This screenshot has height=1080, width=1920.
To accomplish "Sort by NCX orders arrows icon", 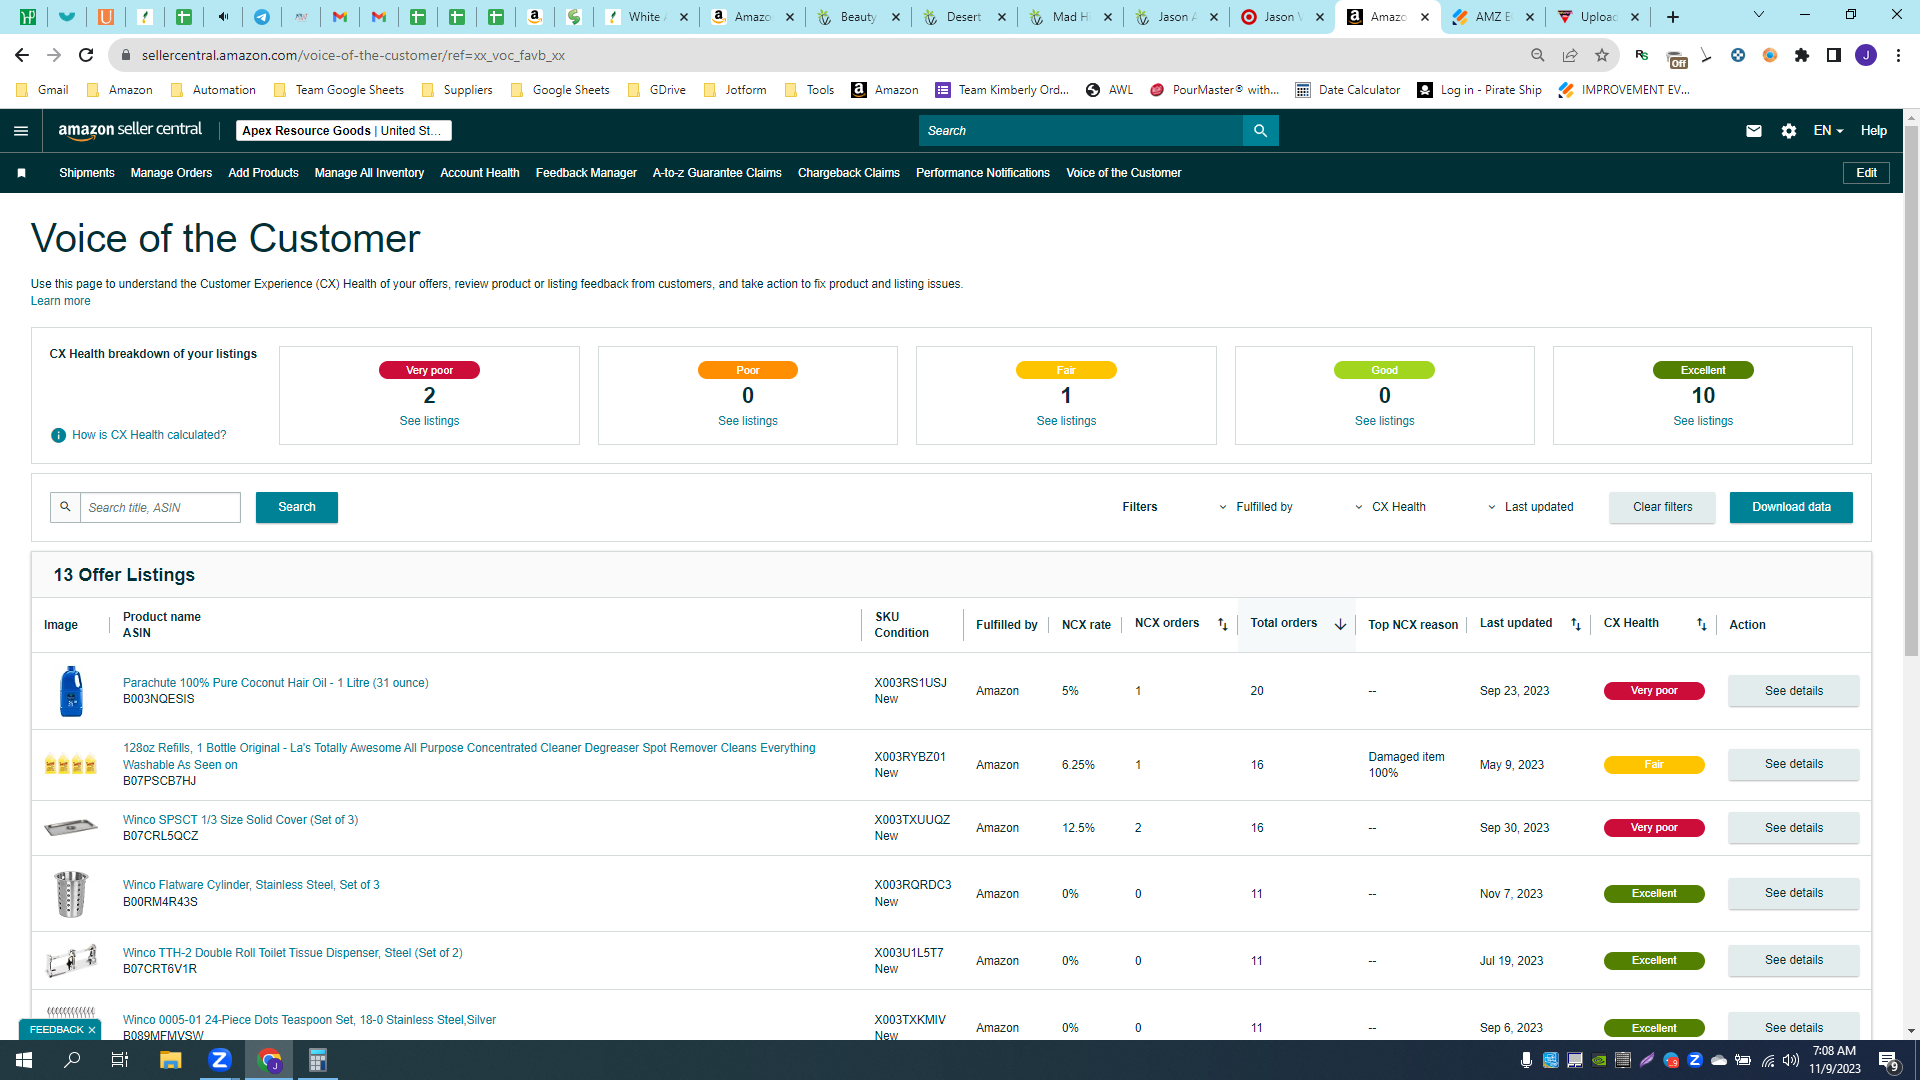I will click(1222, 624).
